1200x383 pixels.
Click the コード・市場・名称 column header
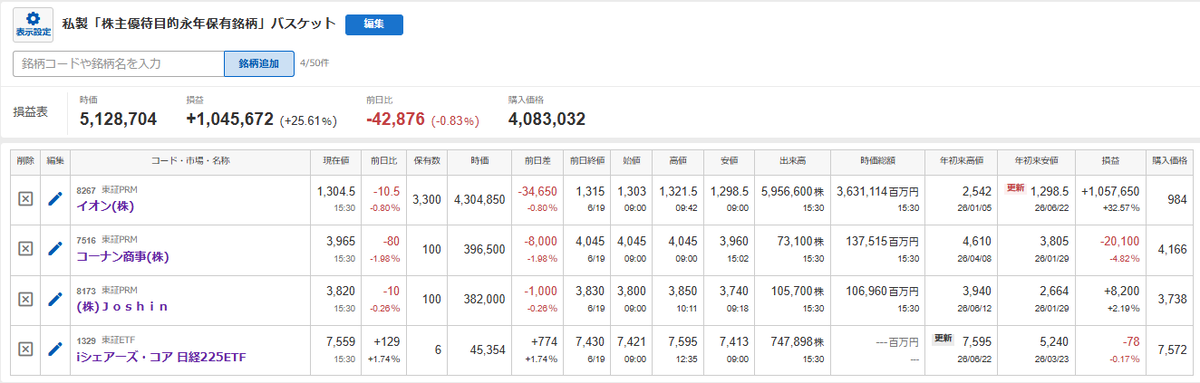click(x=190, y=160)
